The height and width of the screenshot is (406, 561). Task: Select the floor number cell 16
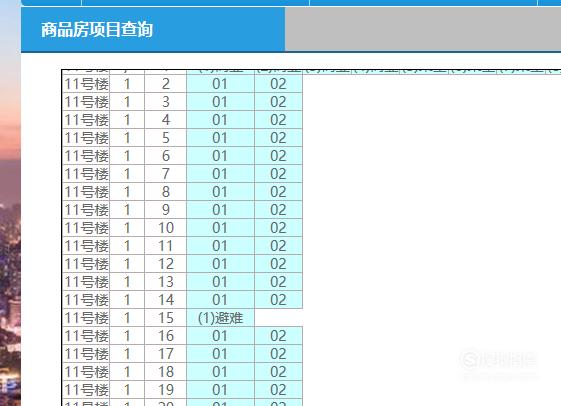[166, 336]
